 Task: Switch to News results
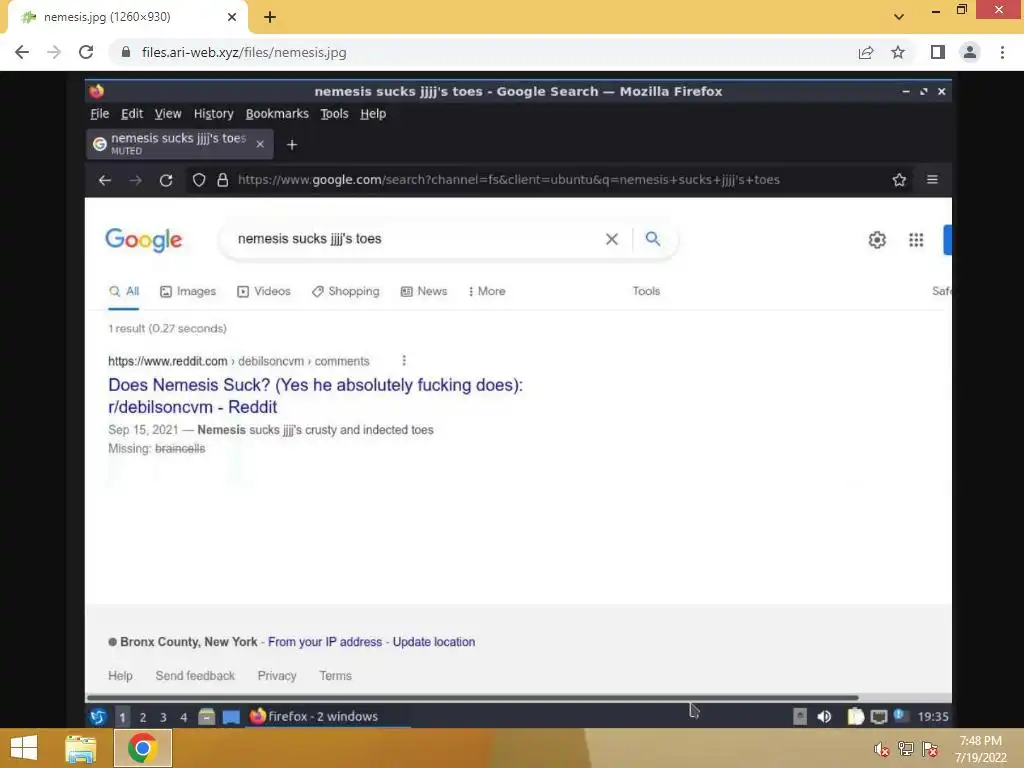424,291
